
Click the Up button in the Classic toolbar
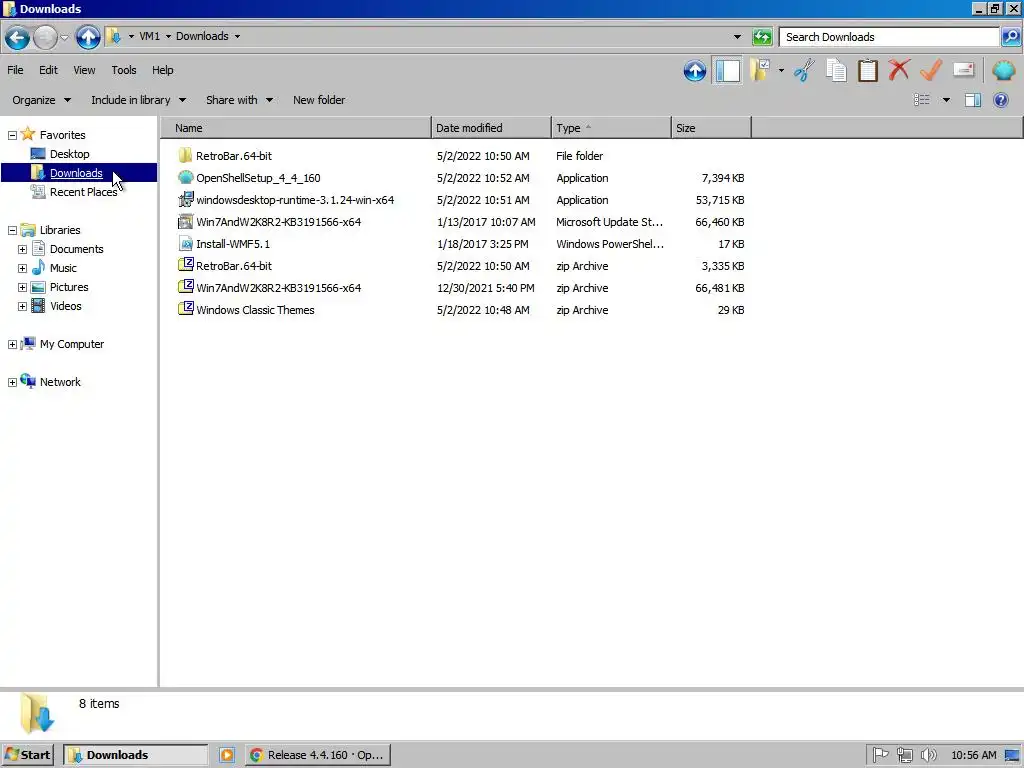[695, 71]
